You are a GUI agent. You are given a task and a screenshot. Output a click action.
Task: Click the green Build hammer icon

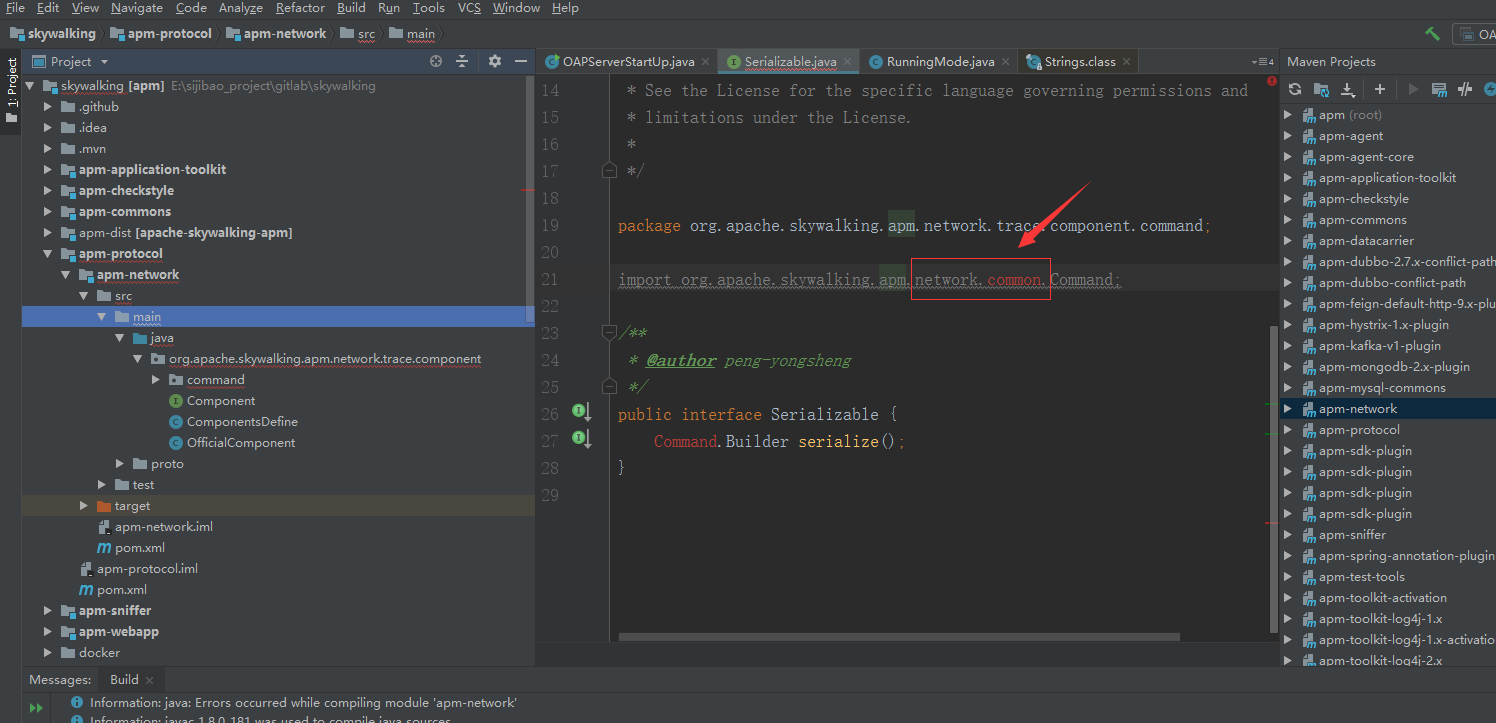(x=1433, y=33)
